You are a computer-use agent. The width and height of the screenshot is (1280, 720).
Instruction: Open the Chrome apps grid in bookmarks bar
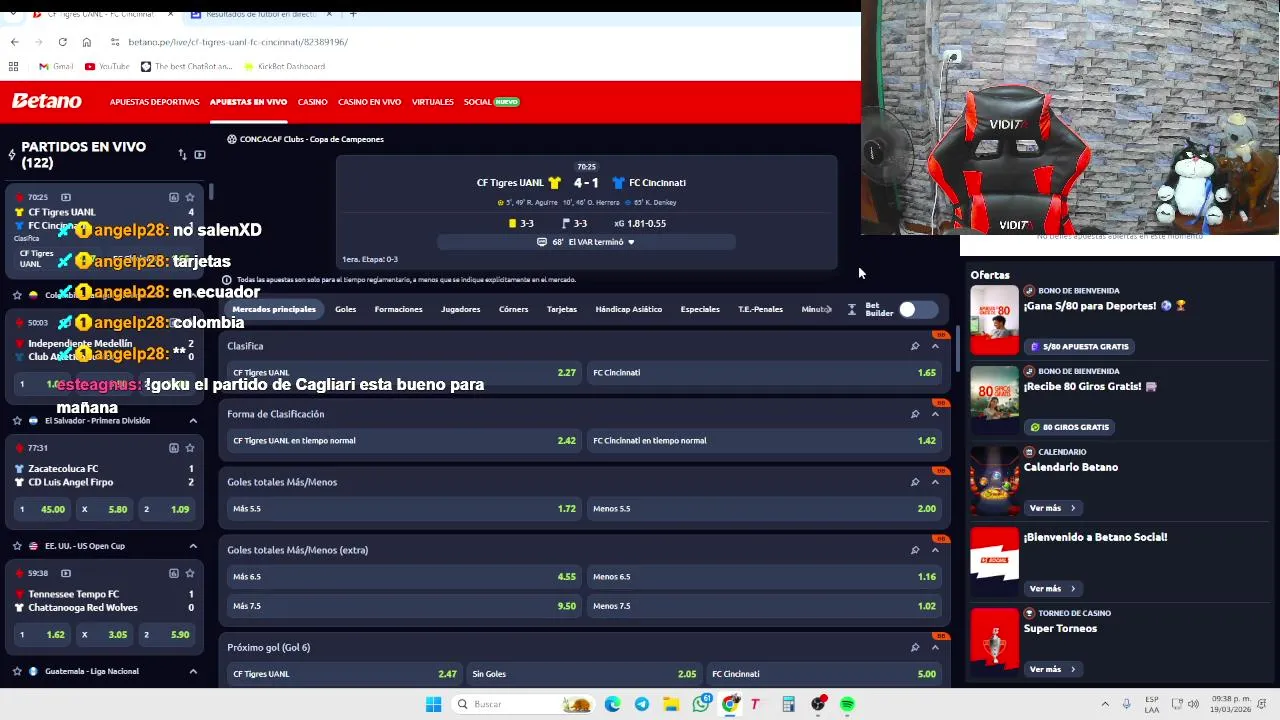coord(14,66)
